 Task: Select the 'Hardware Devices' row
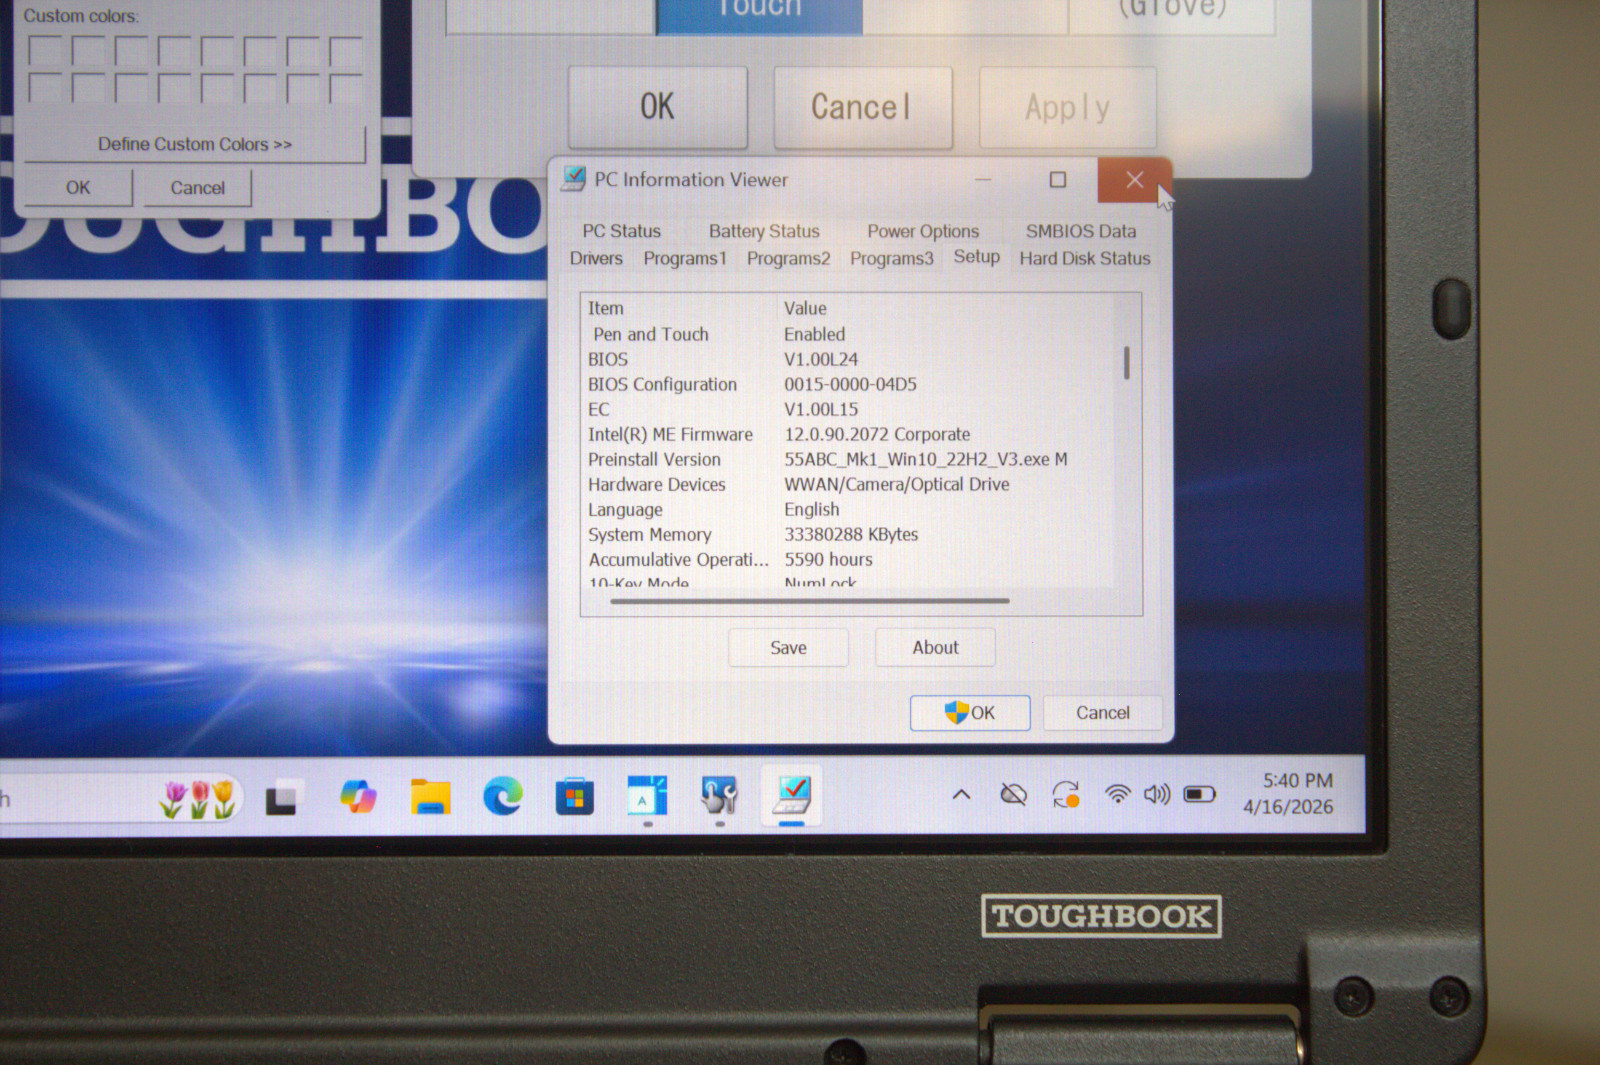click(x=850, y=484)
